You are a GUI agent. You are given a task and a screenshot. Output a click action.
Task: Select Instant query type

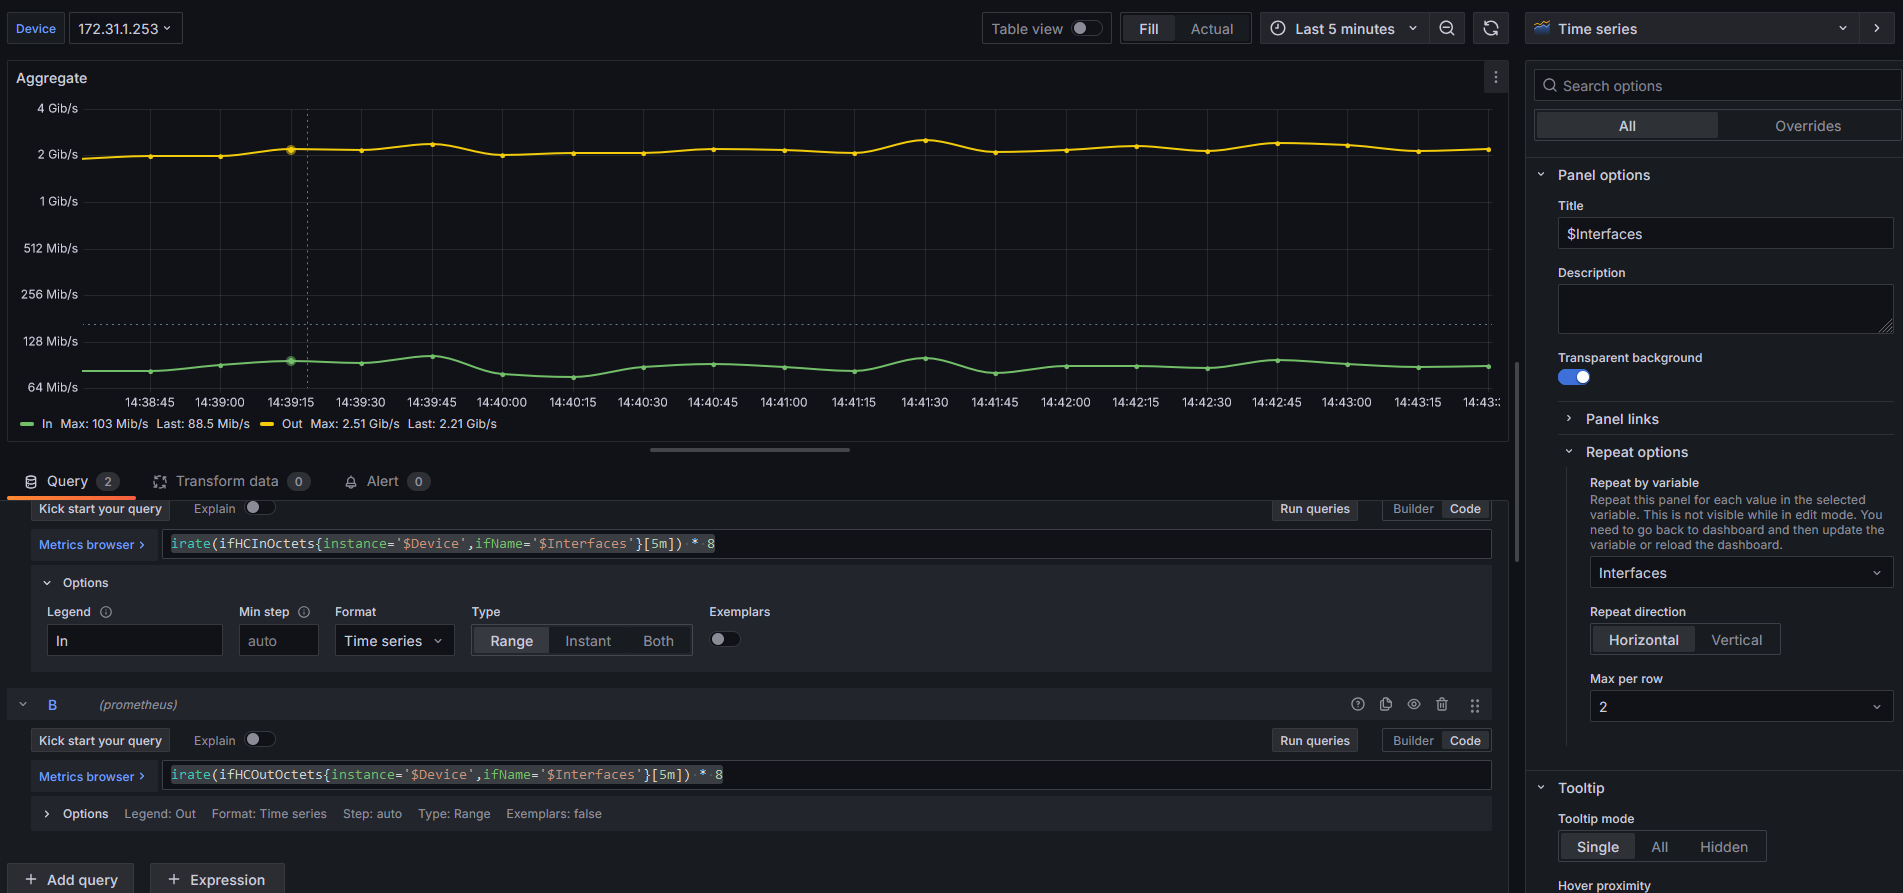588,641
